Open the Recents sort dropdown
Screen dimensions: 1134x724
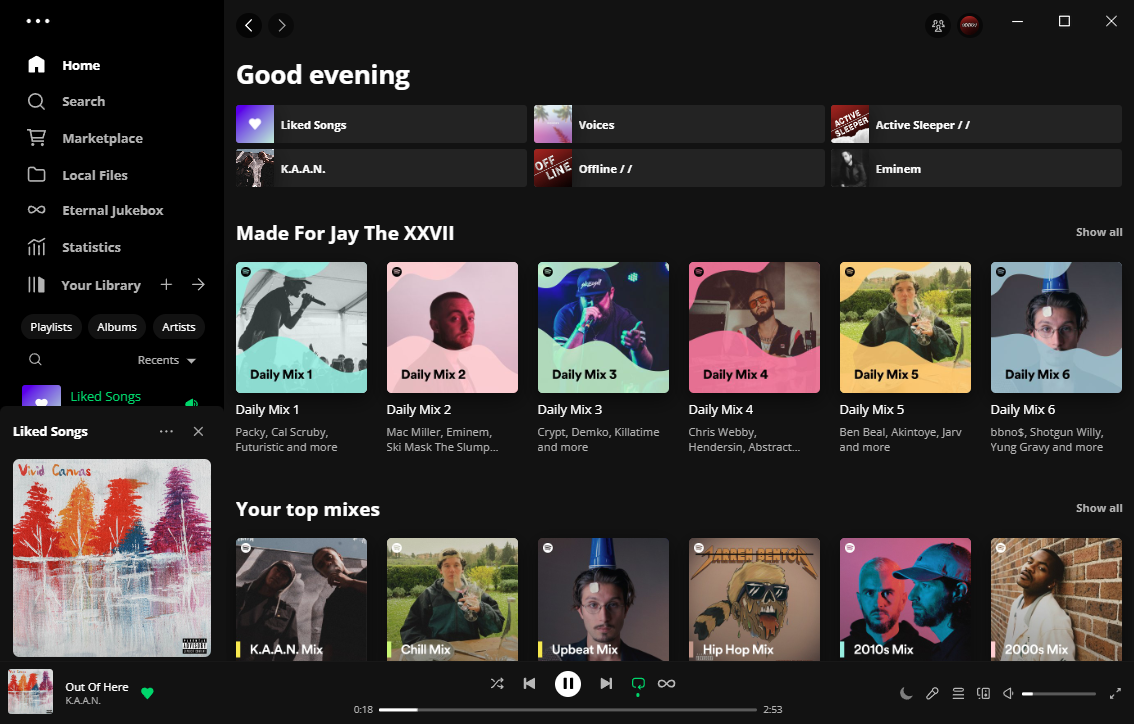click(167, 360)
